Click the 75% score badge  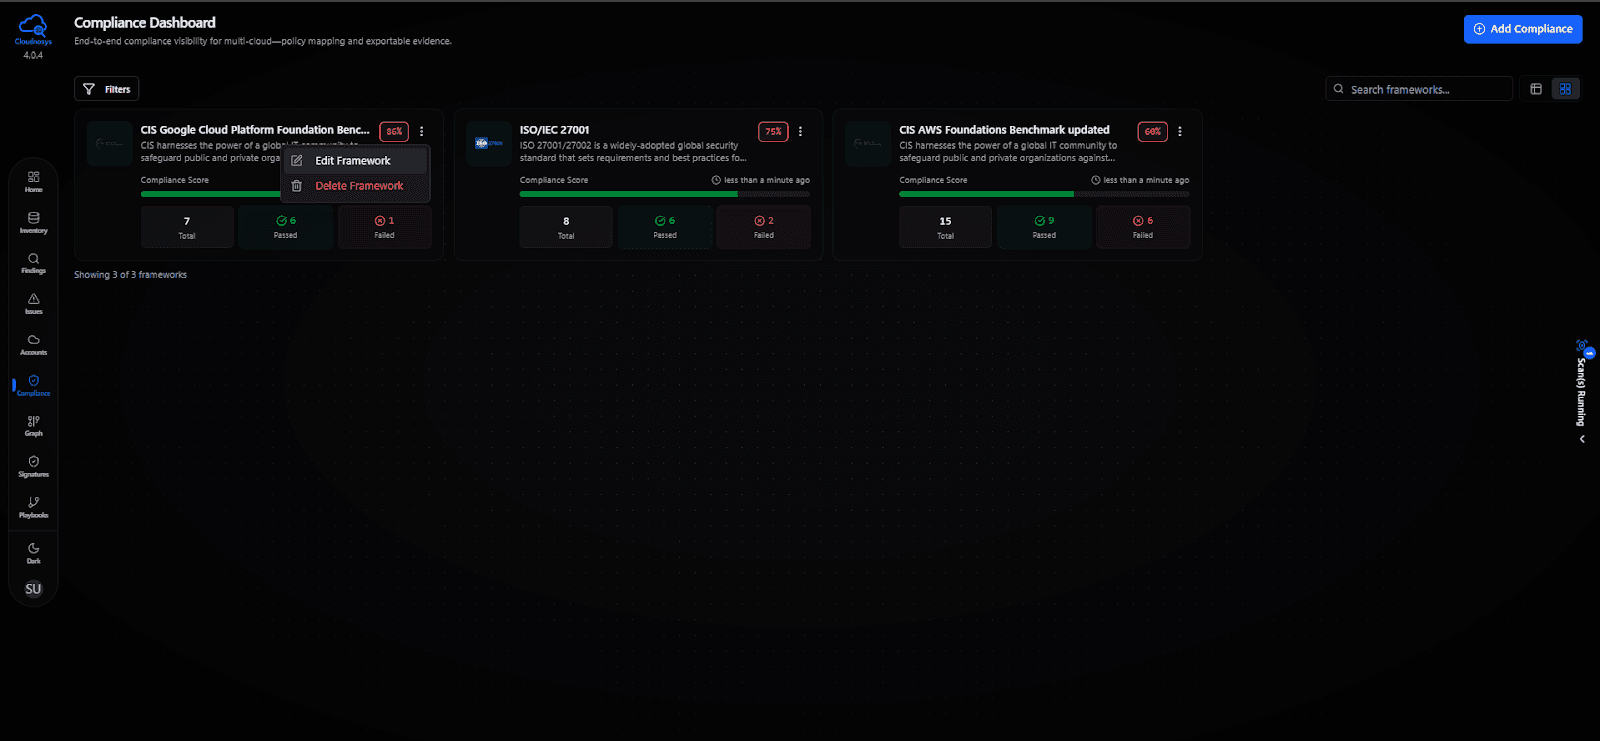tap(773, 131)
